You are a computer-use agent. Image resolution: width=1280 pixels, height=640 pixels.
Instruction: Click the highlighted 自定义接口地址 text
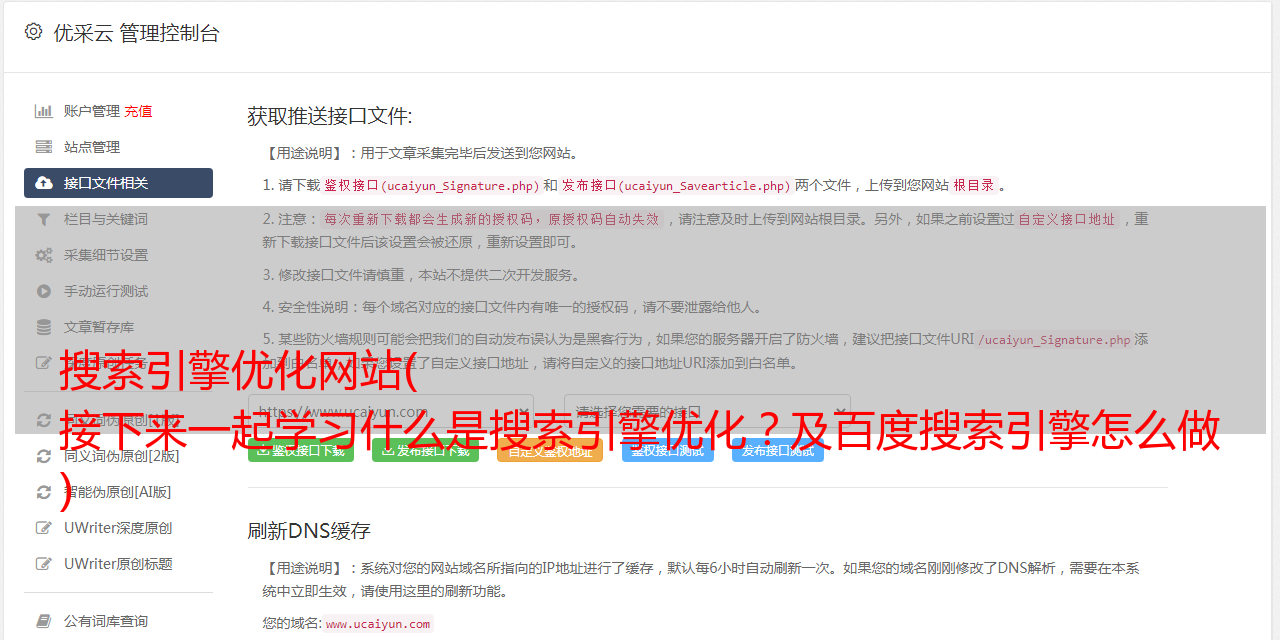click(1066, 219)
